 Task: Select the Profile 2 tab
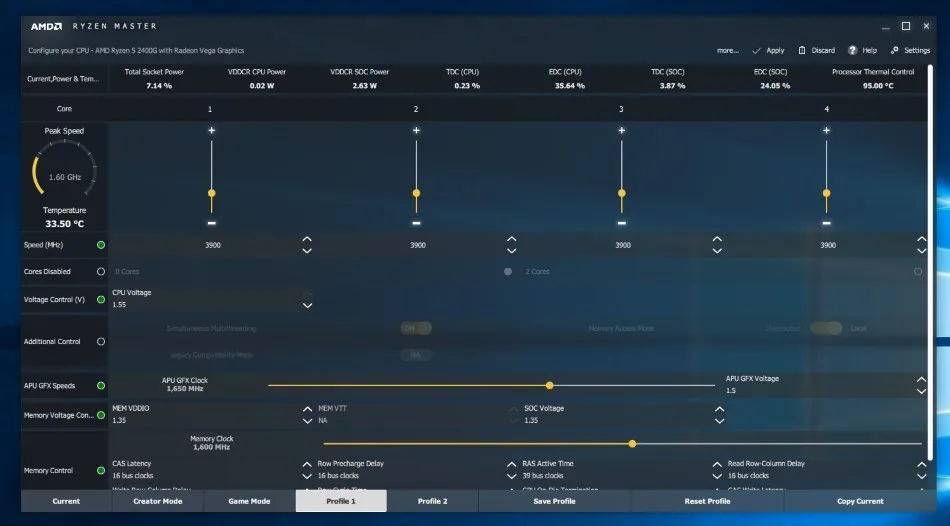tap(433, 501)
